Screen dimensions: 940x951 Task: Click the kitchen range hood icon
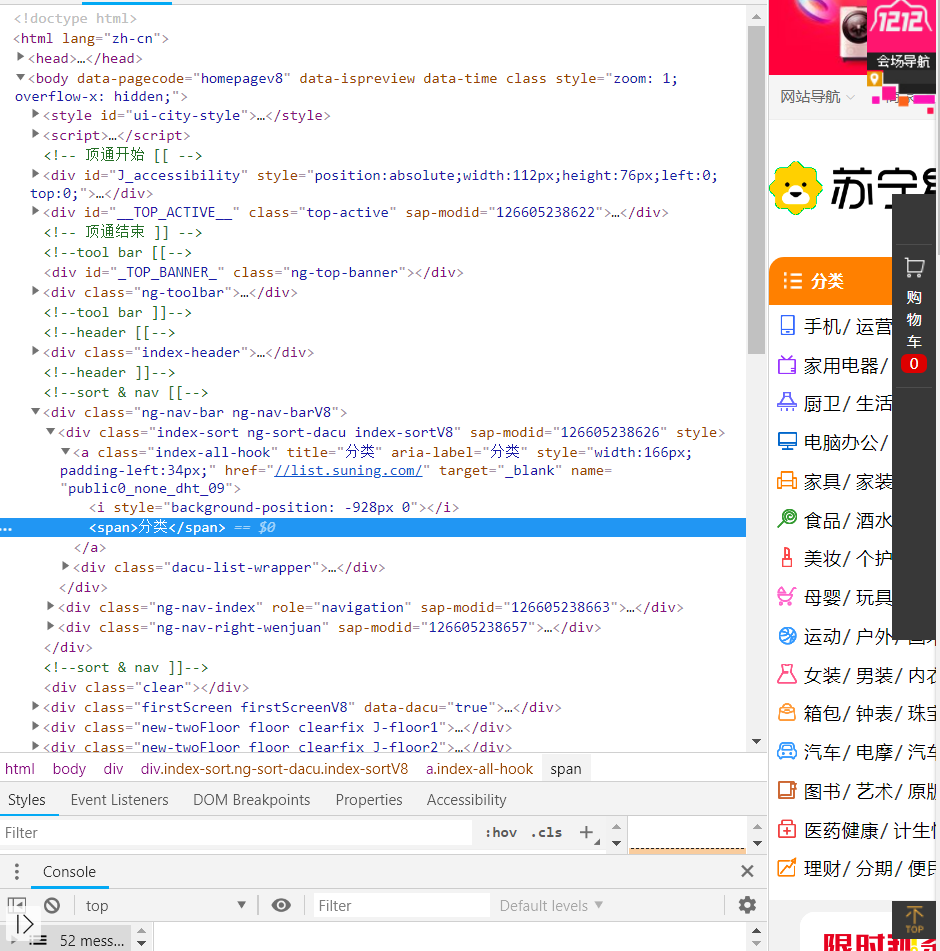click(x=787, y=402)
